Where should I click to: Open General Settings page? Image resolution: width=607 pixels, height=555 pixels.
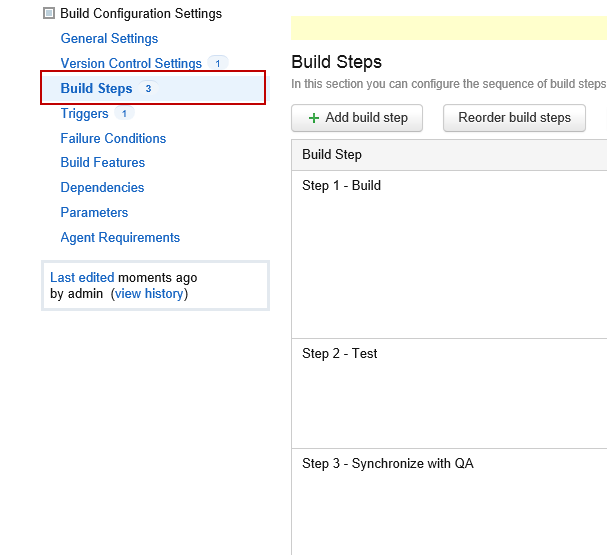(x=109, y=39)
